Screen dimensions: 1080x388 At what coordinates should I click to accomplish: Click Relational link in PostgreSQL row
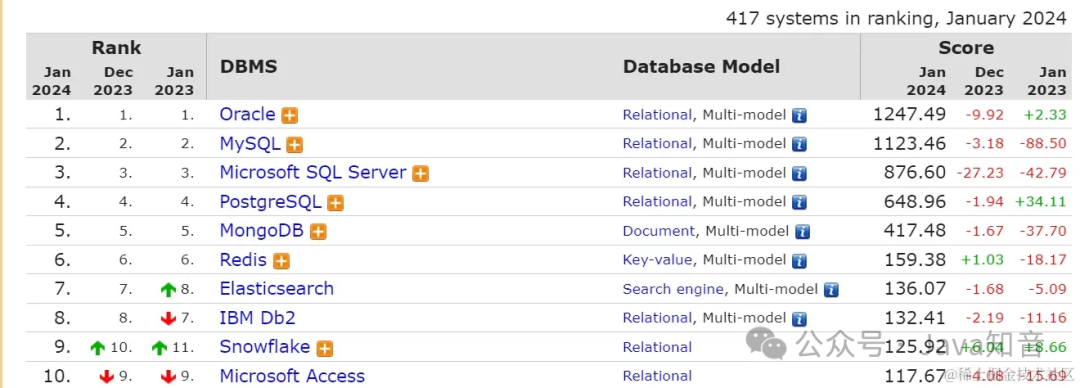click(657, 202)
